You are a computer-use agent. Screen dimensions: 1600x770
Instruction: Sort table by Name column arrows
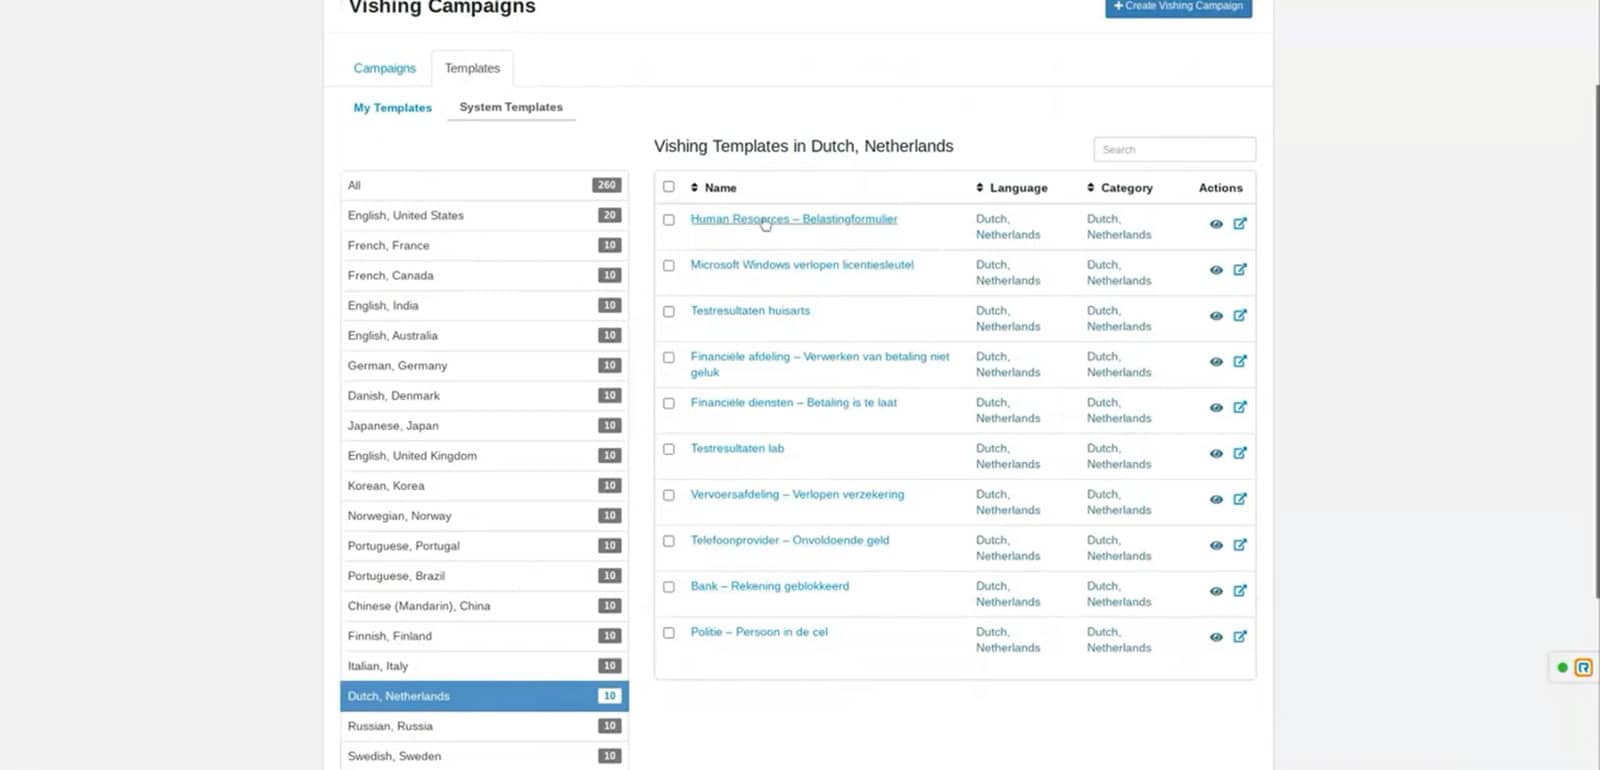(x=694, y=188)
